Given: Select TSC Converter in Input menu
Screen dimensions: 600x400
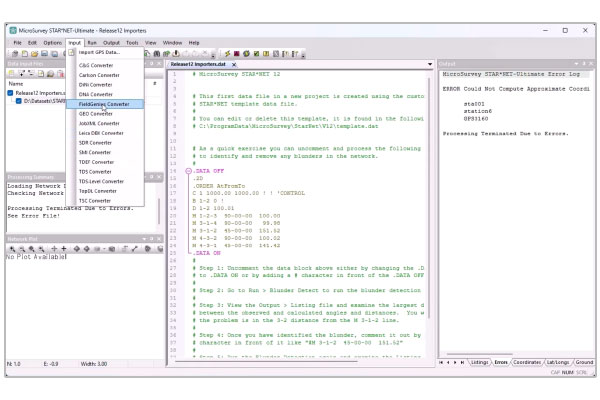Looking at the screenshot, I should [x=105, y=201].
